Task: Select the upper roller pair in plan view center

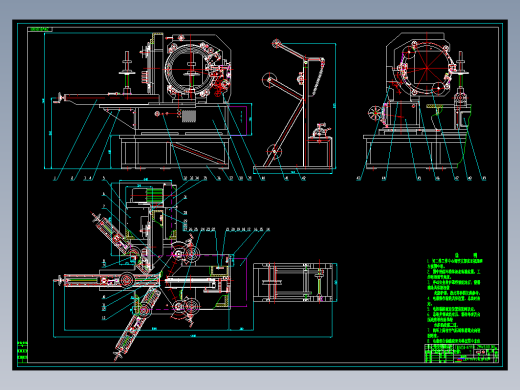Action: click(185, 255)
